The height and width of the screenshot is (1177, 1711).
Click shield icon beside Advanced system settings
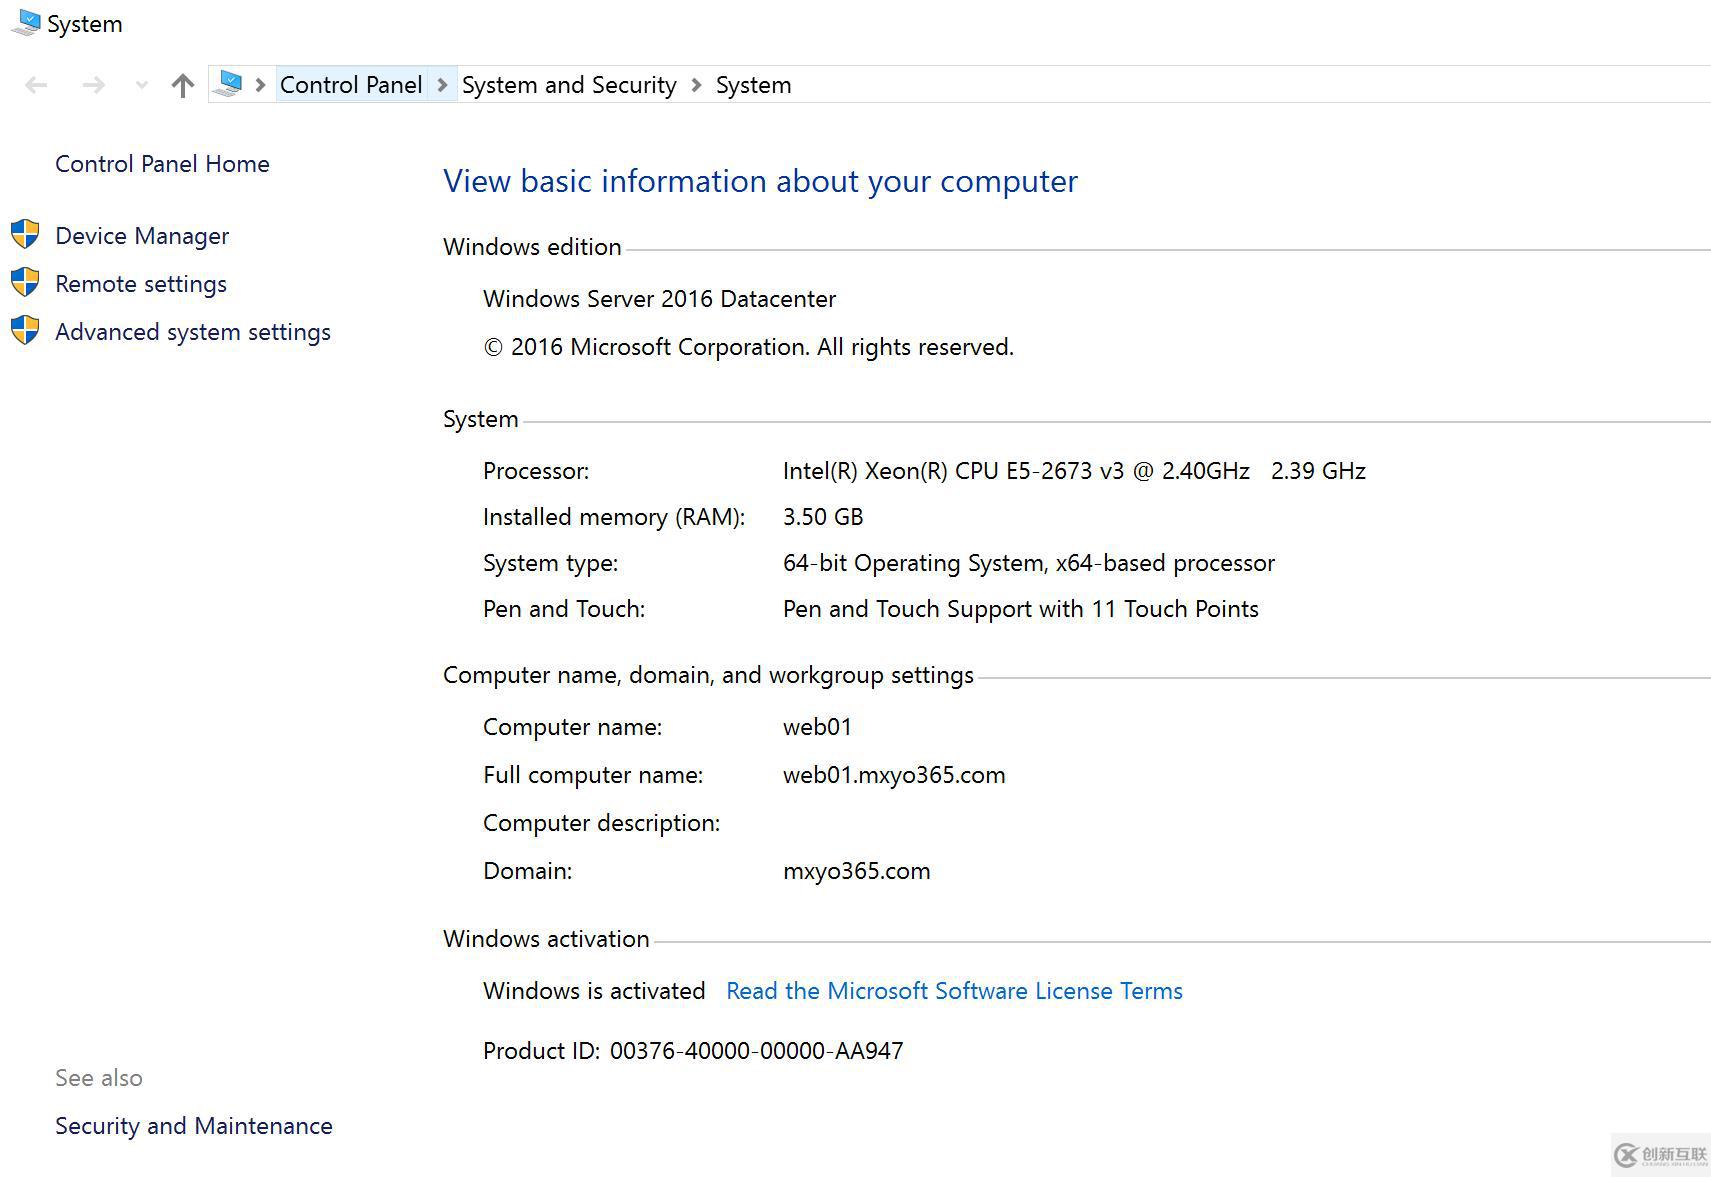click(x=25, y=330)
